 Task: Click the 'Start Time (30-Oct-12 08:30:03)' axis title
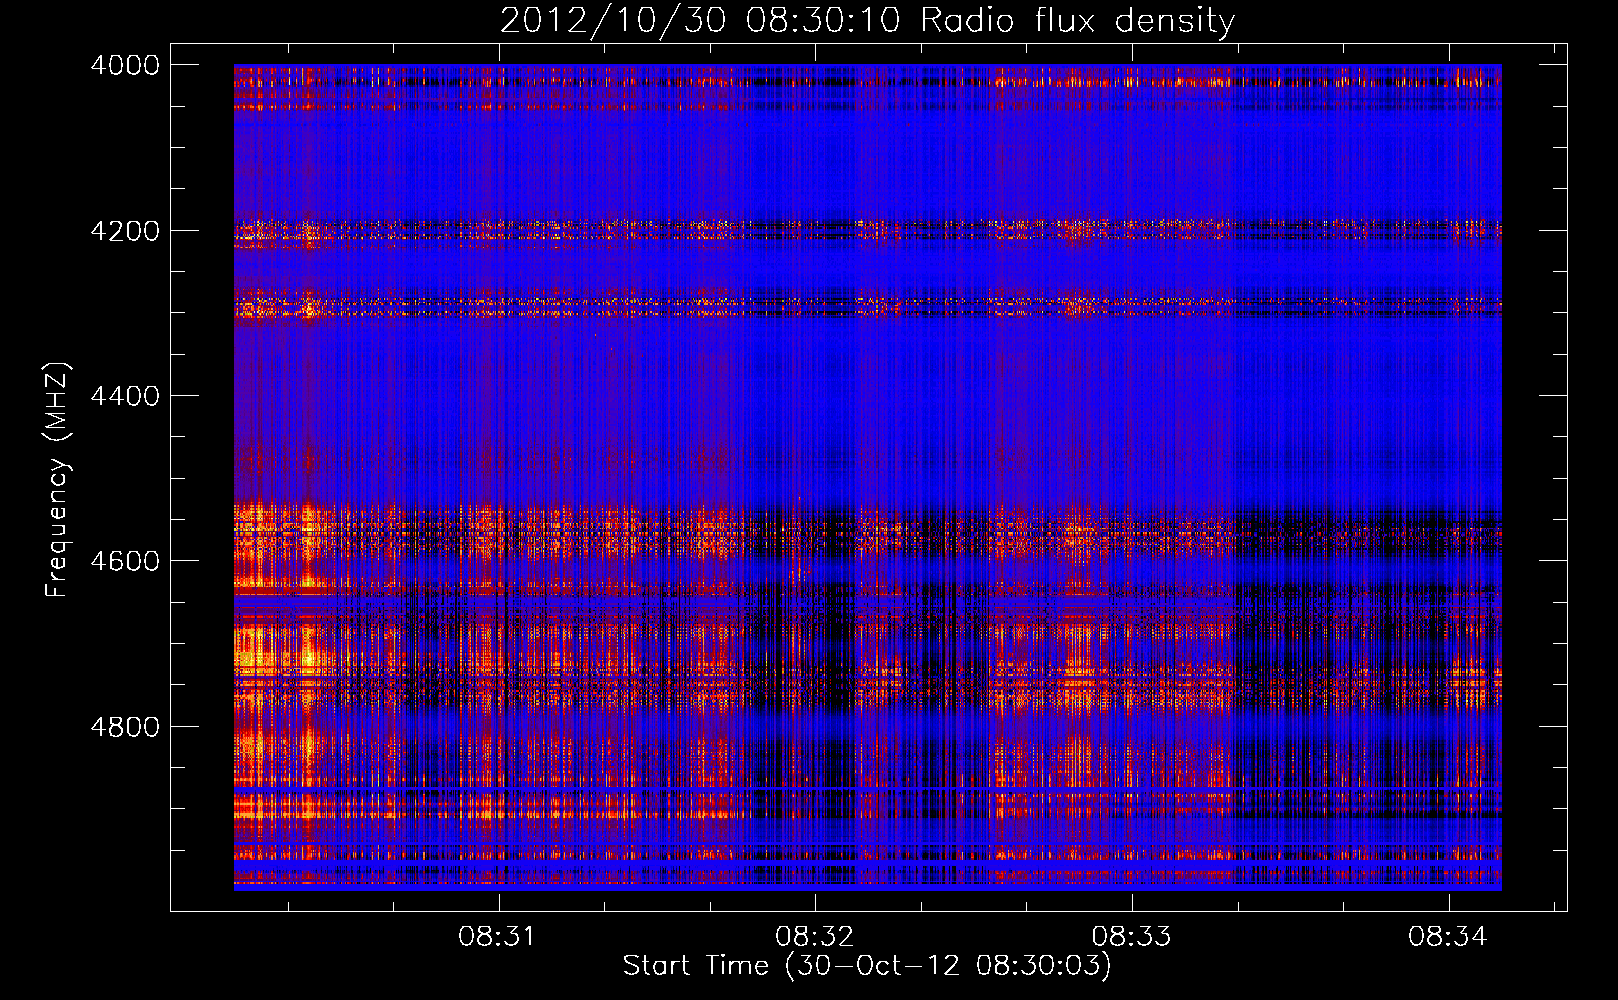(867, 966)
